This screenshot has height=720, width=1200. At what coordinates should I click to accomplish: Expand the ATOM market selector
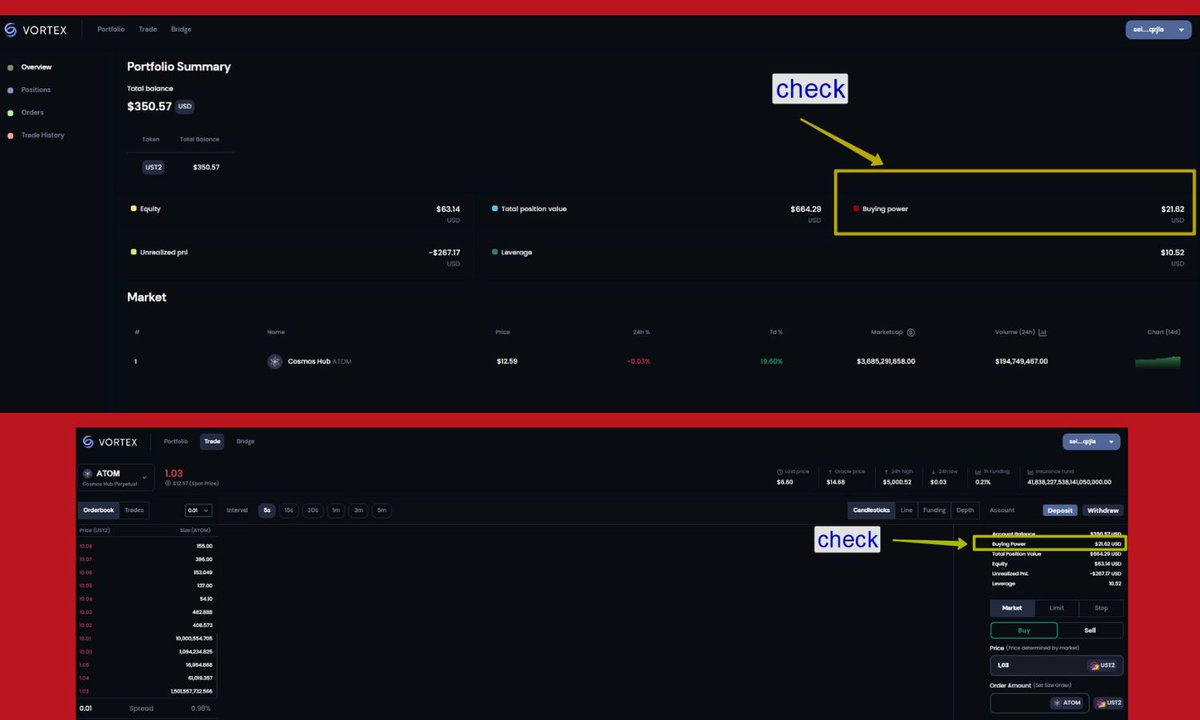(x=144, y=478)
